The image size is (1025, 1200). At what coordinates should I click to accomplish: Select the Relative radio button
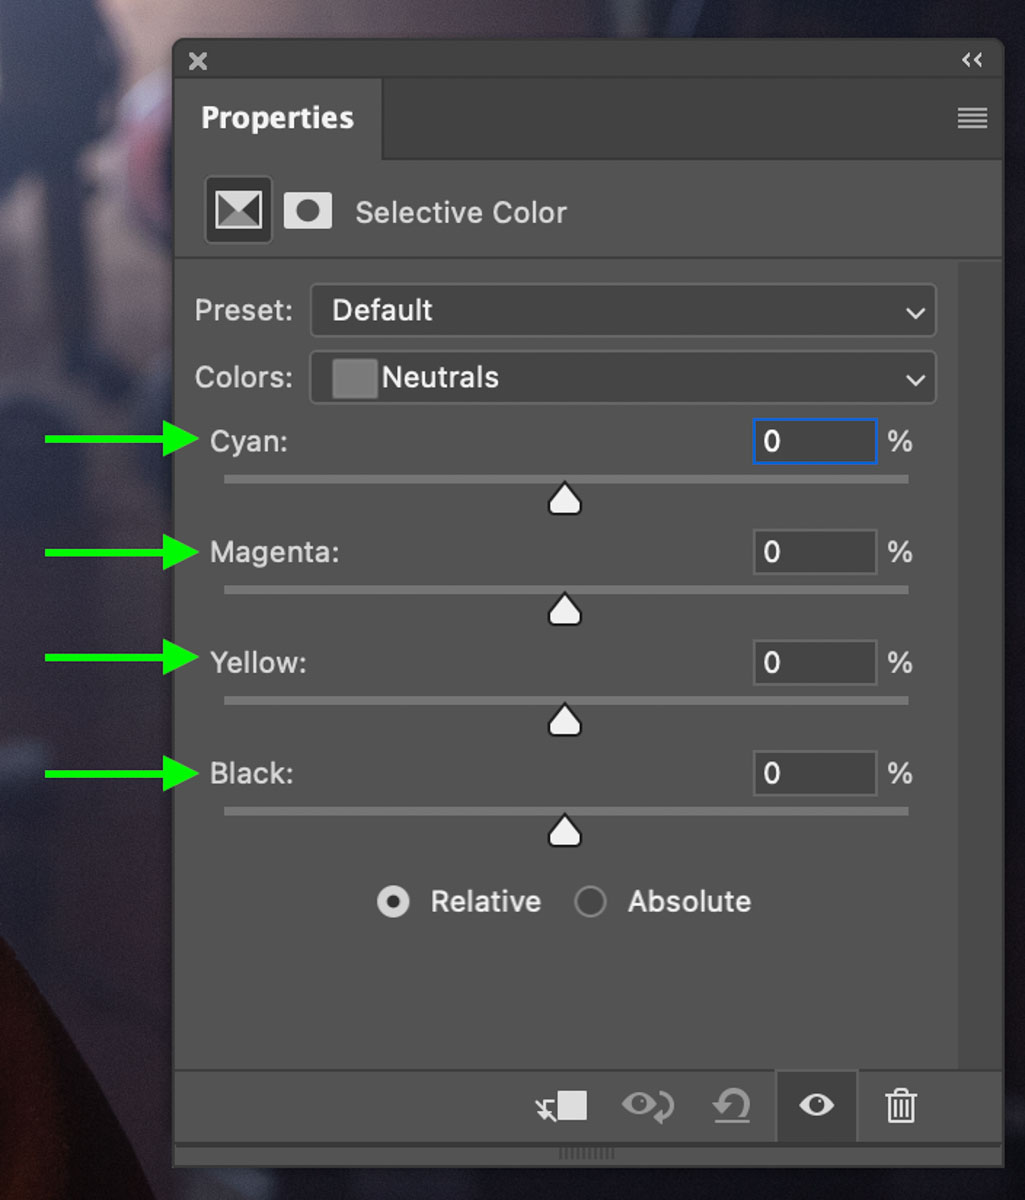(x=393, y=902)
